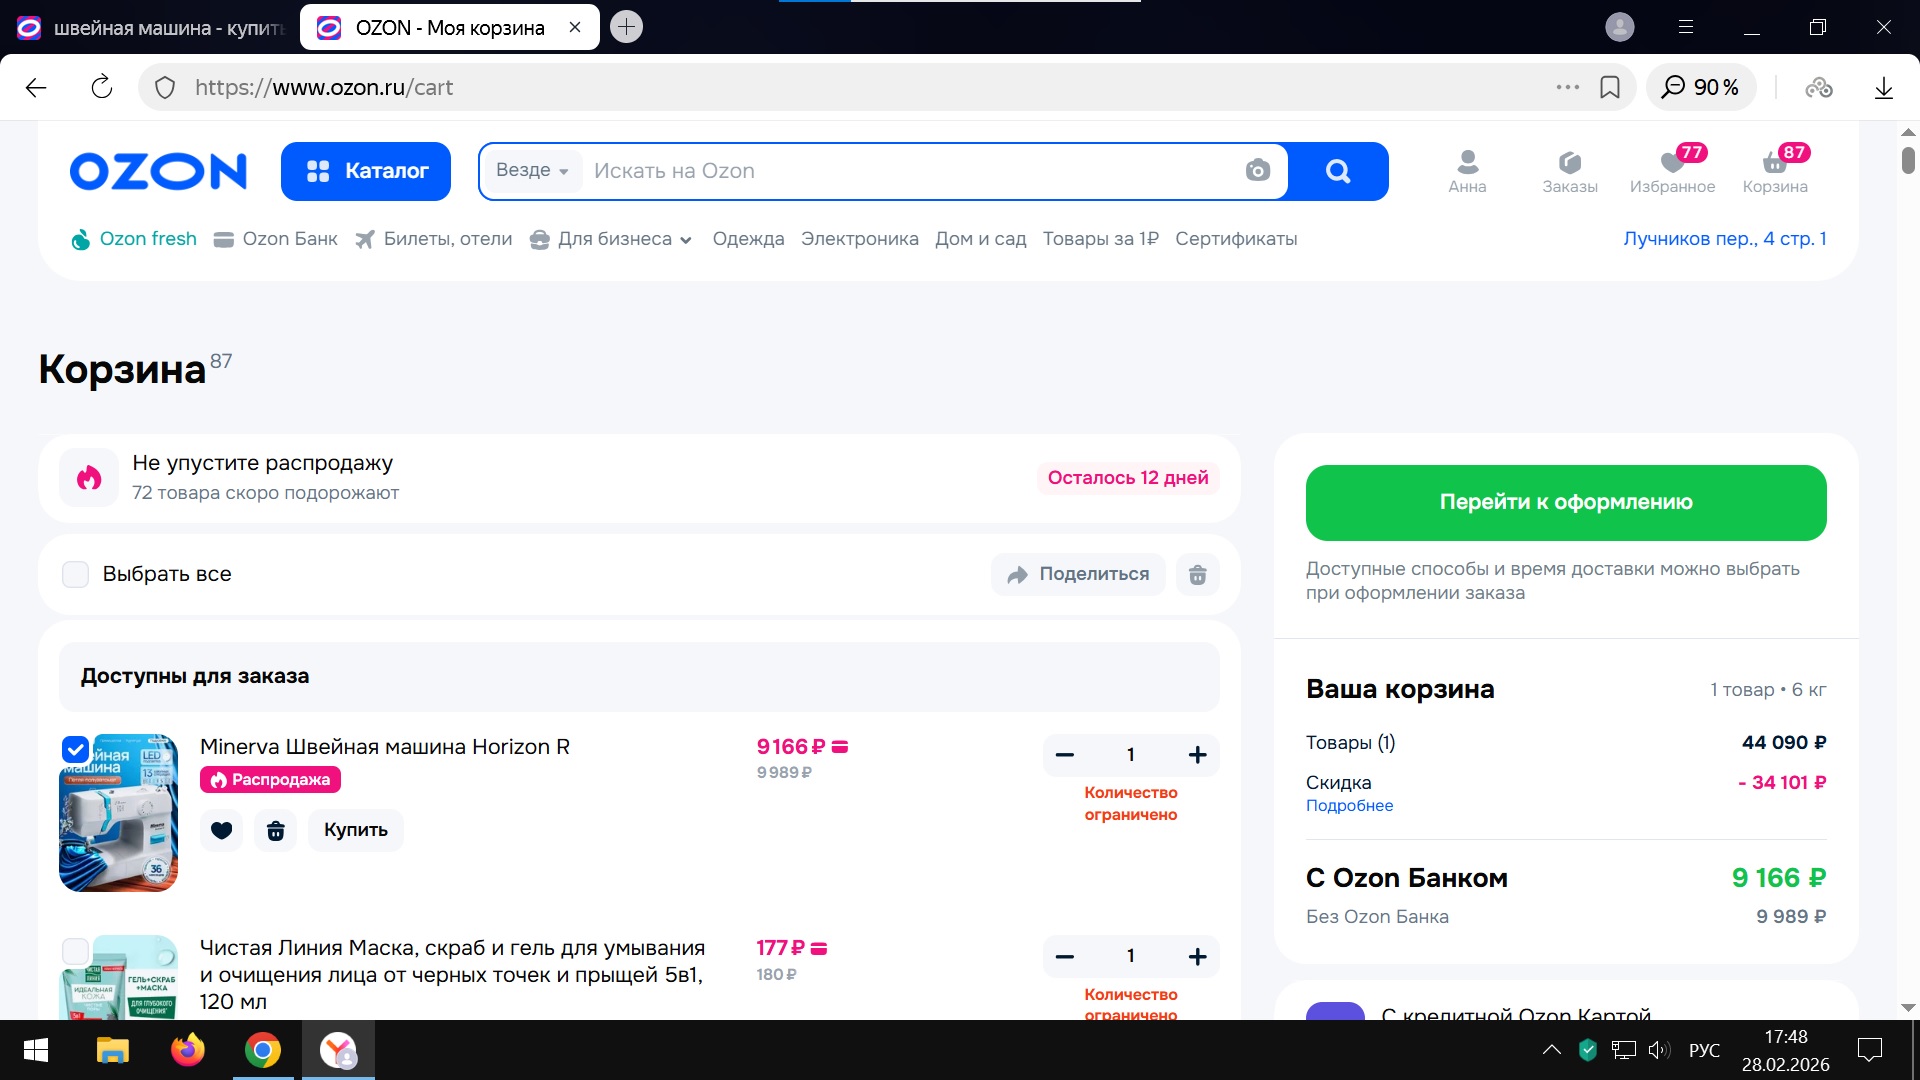The height and width of the screenshot is (1080, 1920).
Task: Remove Minerva sewing machine via trash icon
Action: 275,830
